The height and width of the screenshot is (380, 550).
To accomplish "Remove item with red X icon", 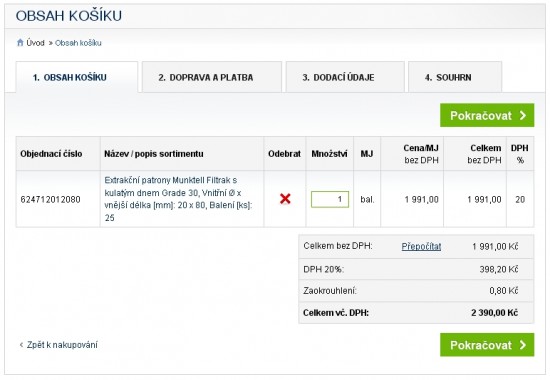I will pos(285,199).
